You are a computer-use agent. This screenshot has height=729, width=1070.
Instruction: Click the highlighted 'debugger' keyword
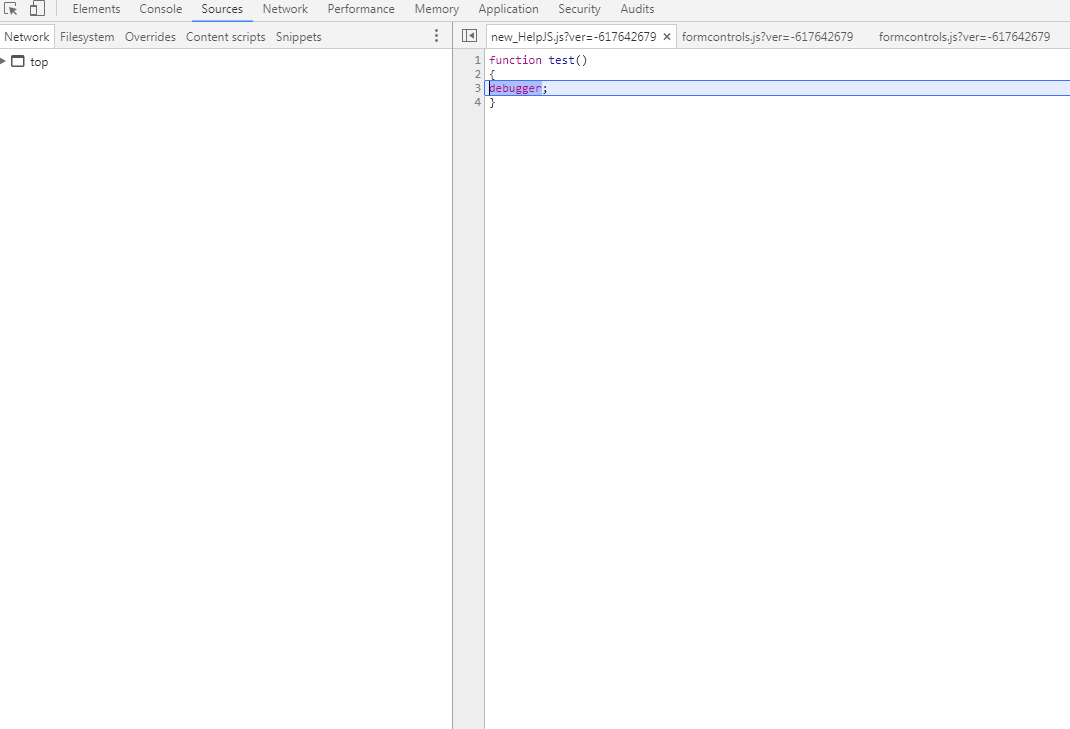coord(515,88)
